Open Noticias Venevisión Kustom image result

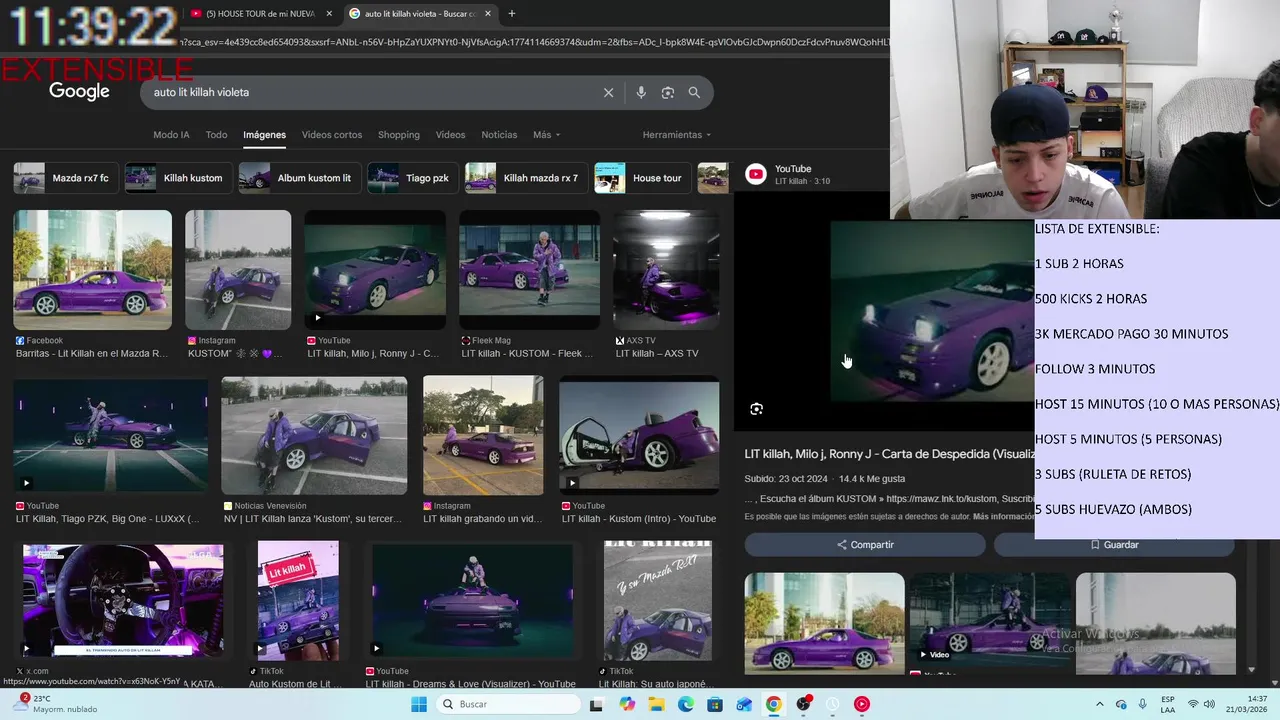tap(314, 435)
